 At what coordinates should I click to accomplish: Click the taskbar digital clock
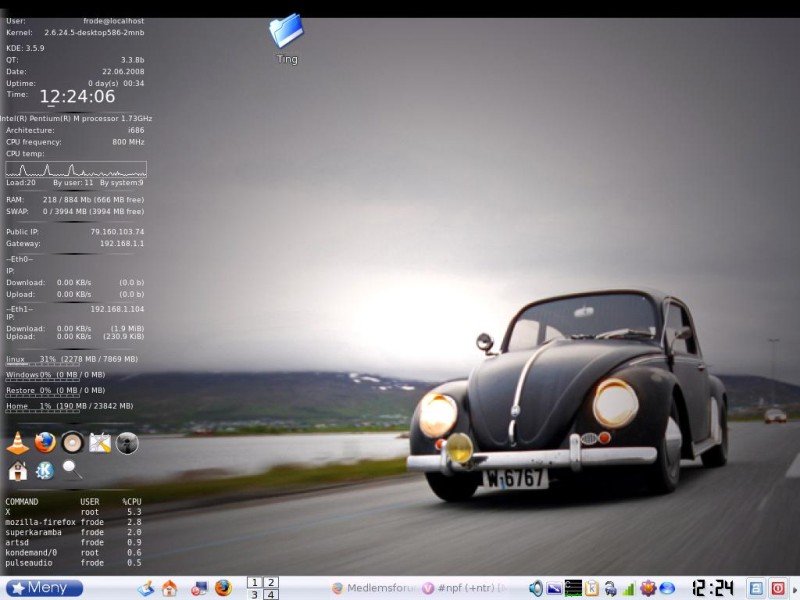(713, 588)
